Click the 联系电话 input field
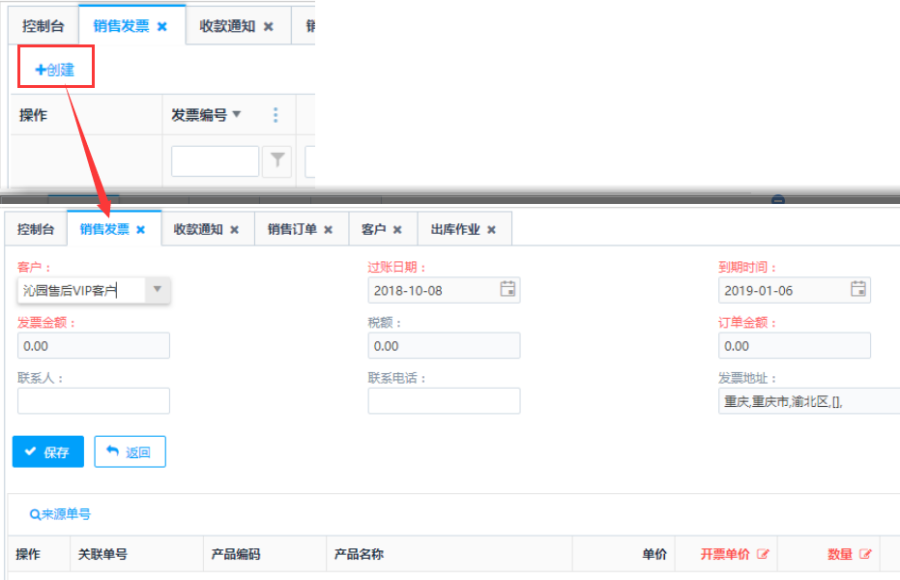The image size is (900, 580). (x=443, y=401)
